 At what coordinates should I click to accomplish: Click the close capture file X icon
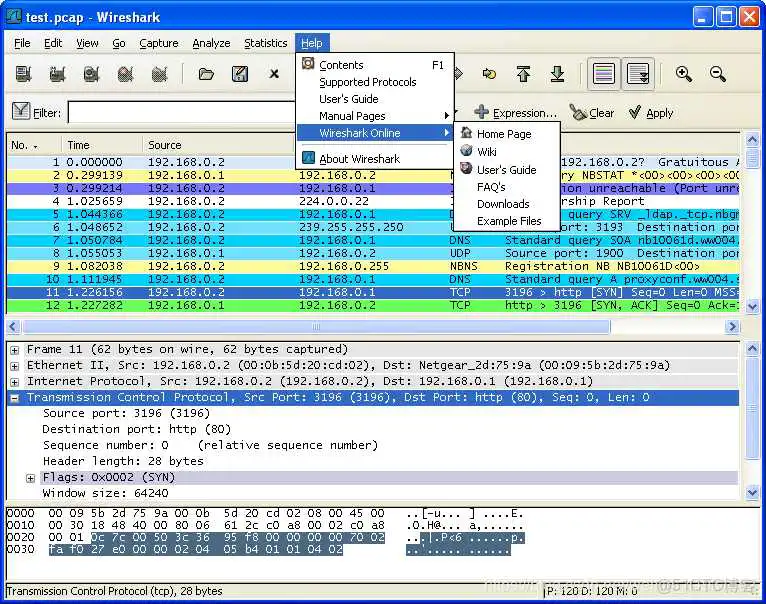(x=274, y=74)
